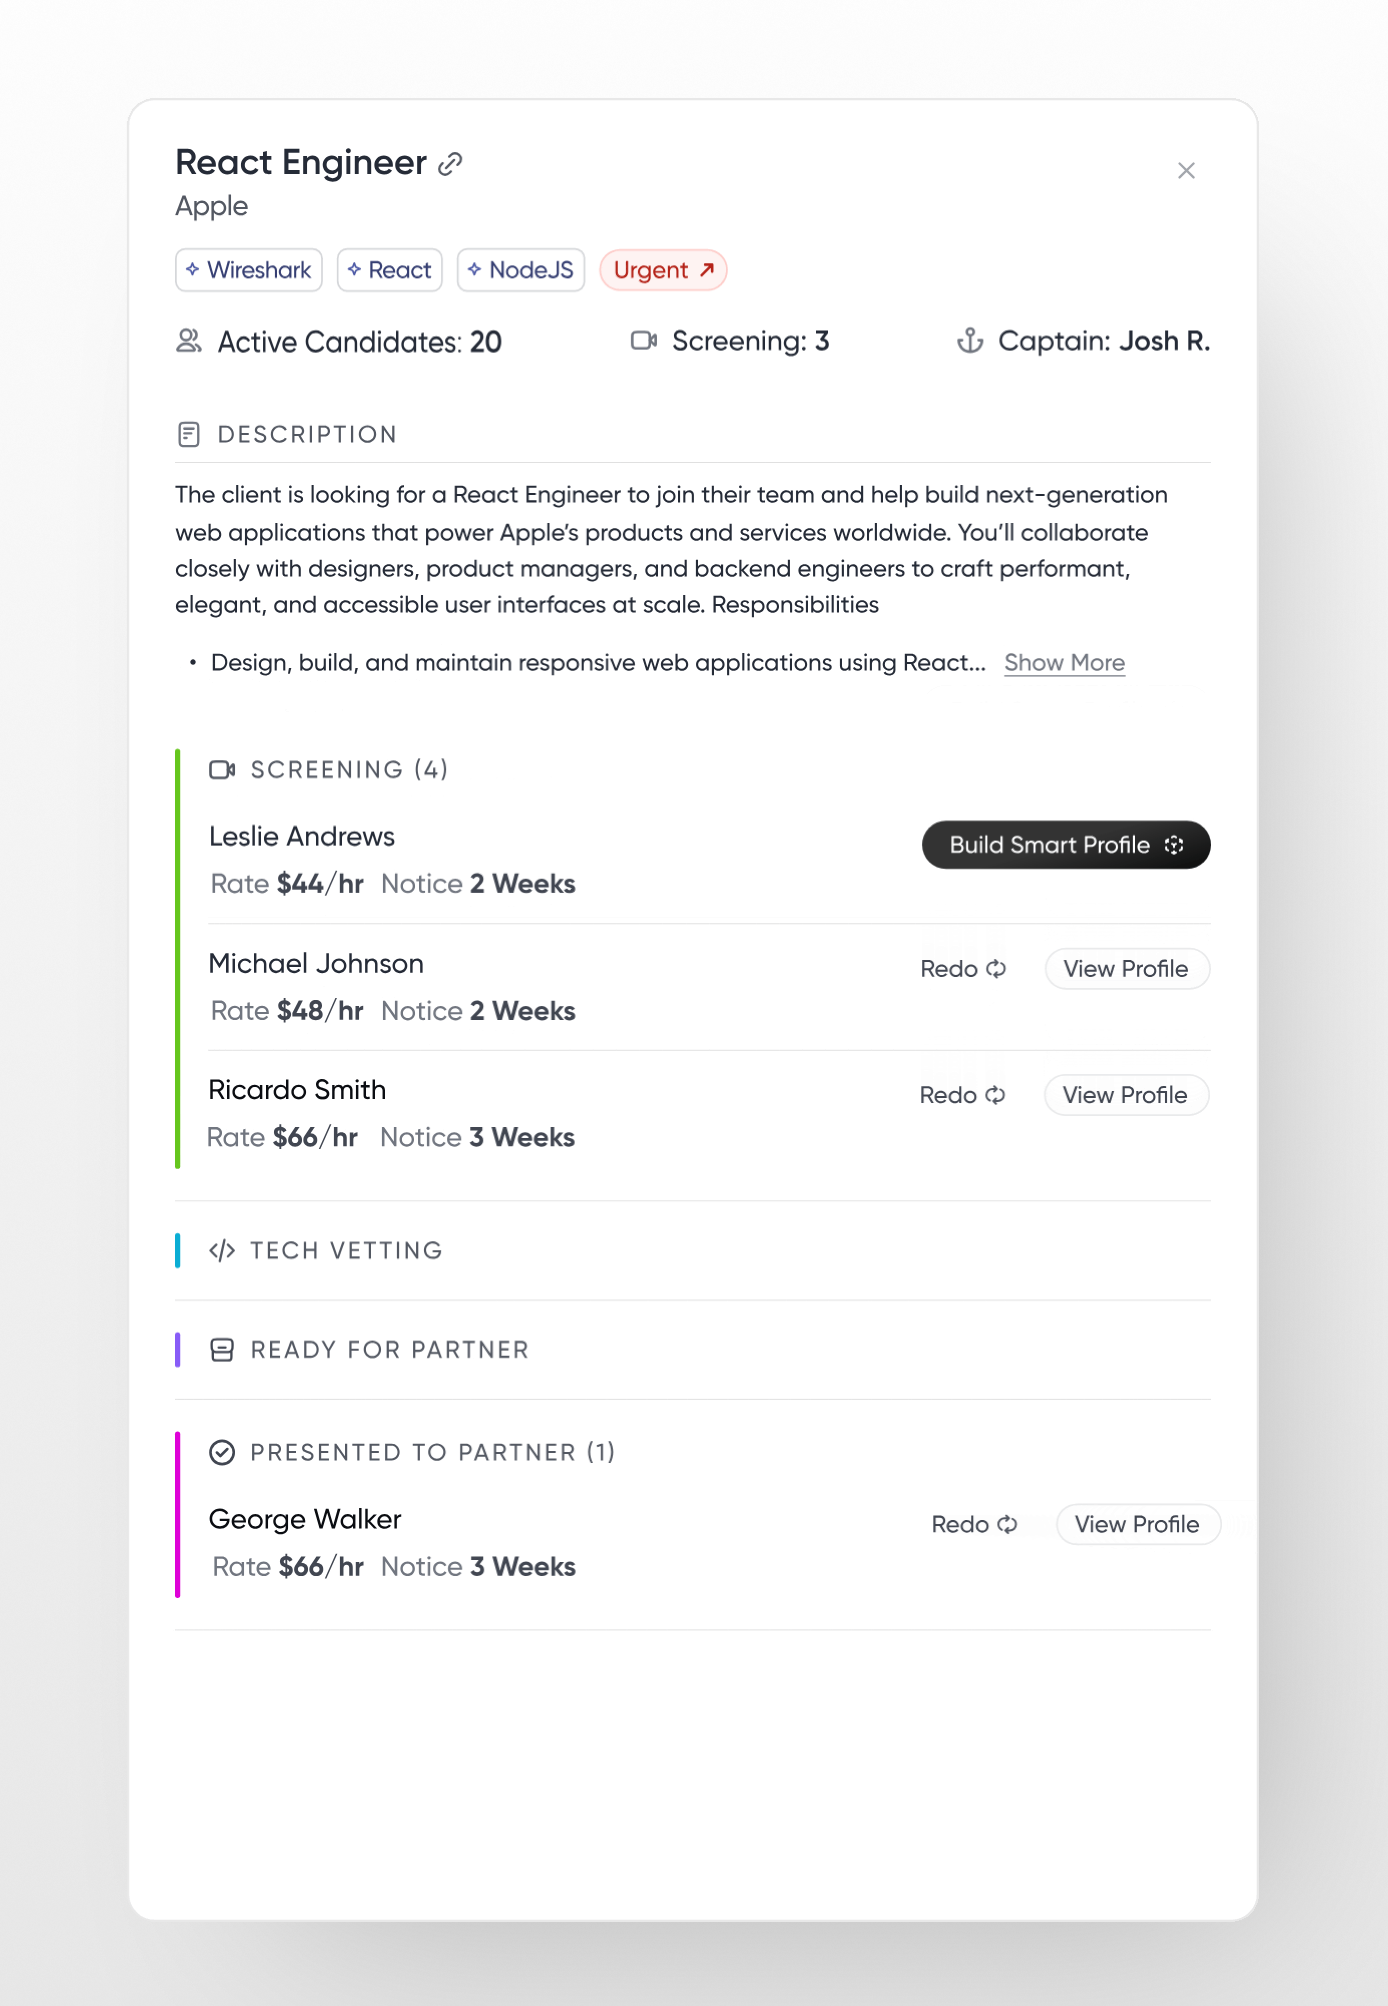
Task: Click the people icon next to Active Candidates
Action: 189,341
